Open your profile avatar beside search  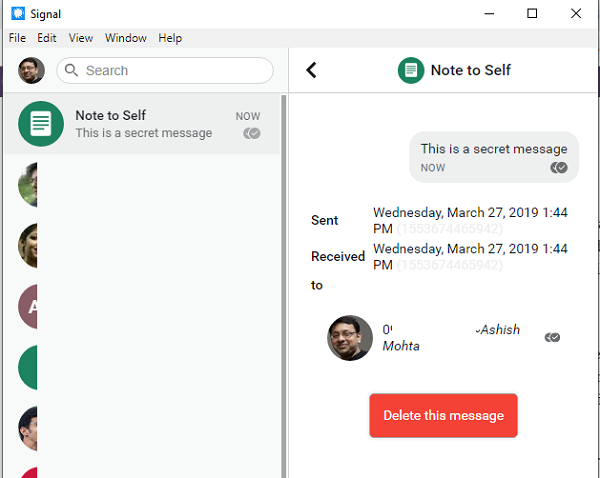(31, 70)
